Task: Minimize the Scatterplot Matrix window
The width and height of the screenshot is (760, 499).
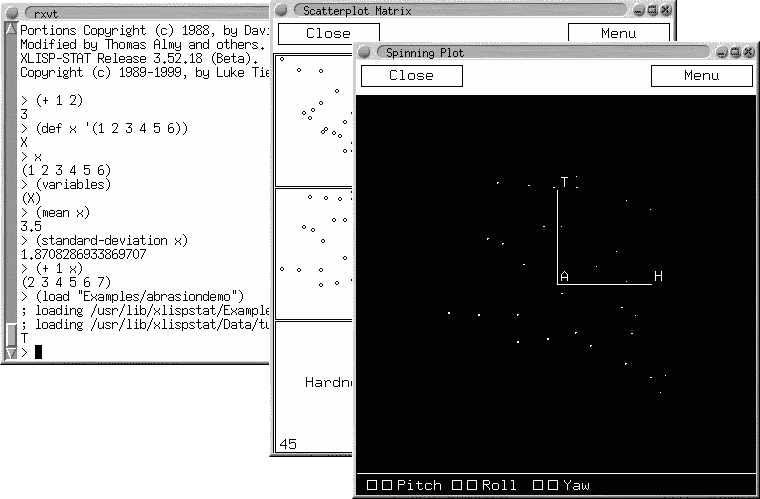Action: click(639, 10)
